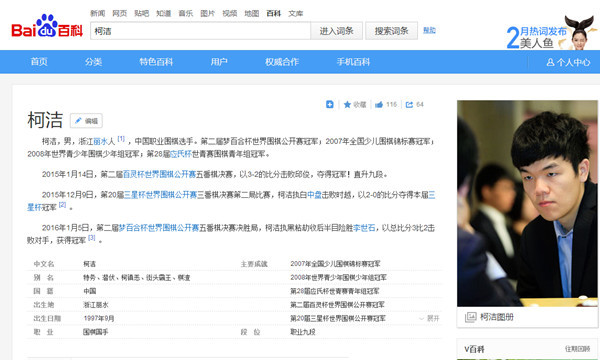The height and width of the screenshot is (360, 600).
Task: Click the 帮助 help link
Action: click(429, 30)
